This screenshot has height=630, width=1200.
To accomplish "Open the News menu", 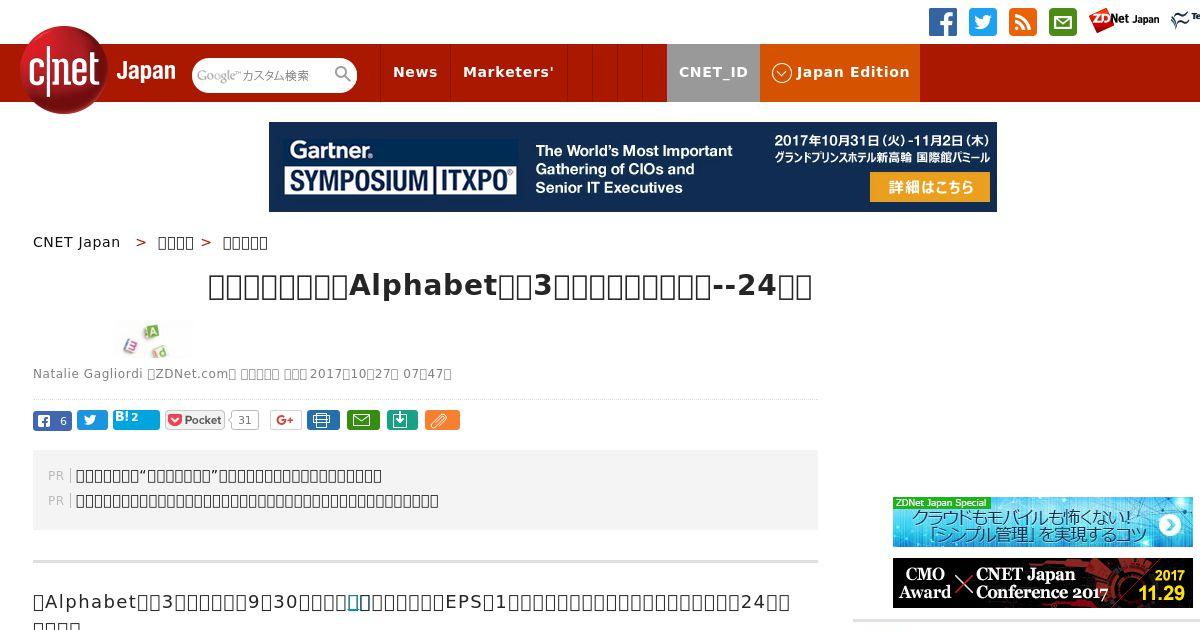I will 415,72.
